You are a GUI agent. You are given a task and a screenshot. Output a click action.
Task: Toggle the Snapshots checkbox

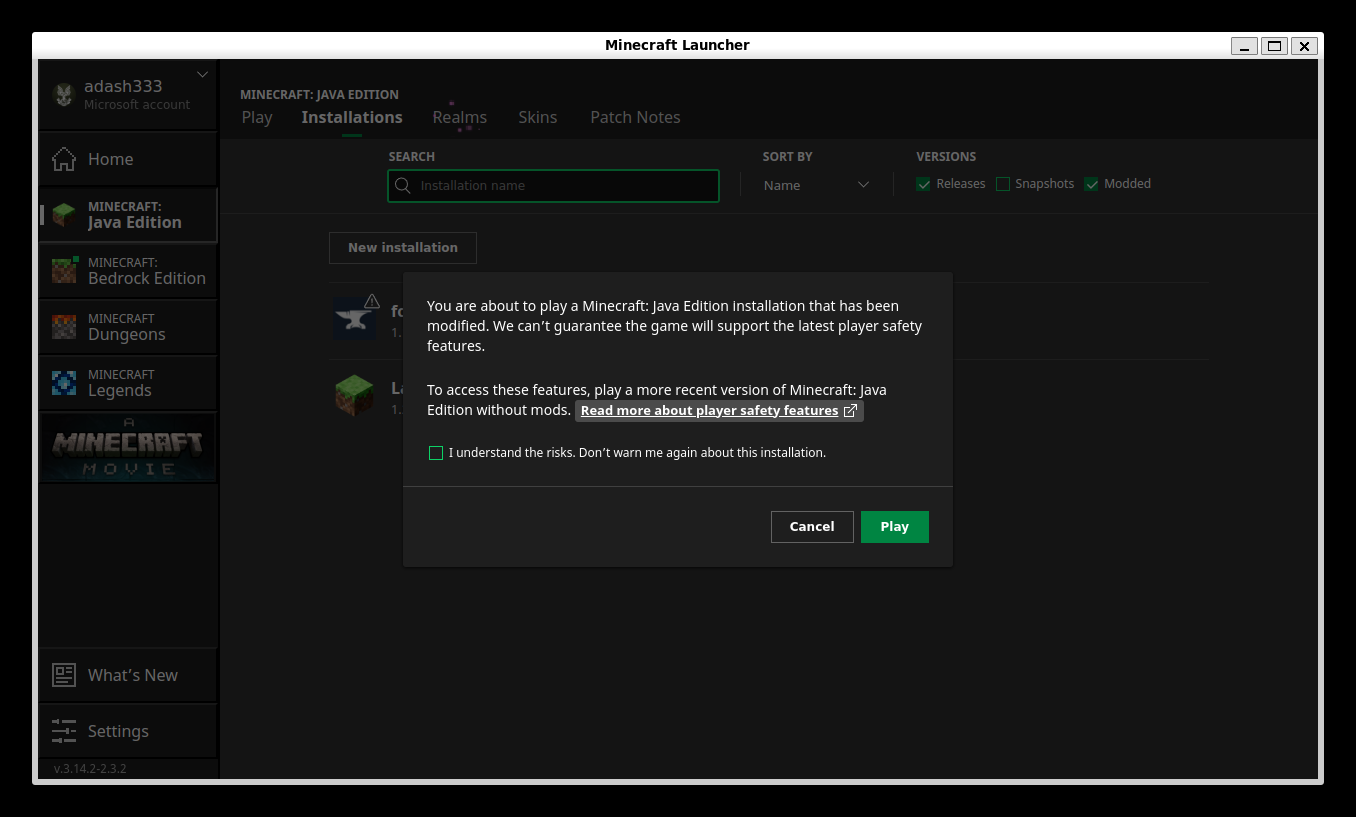pyautogui.click(x=1003, y=184)
